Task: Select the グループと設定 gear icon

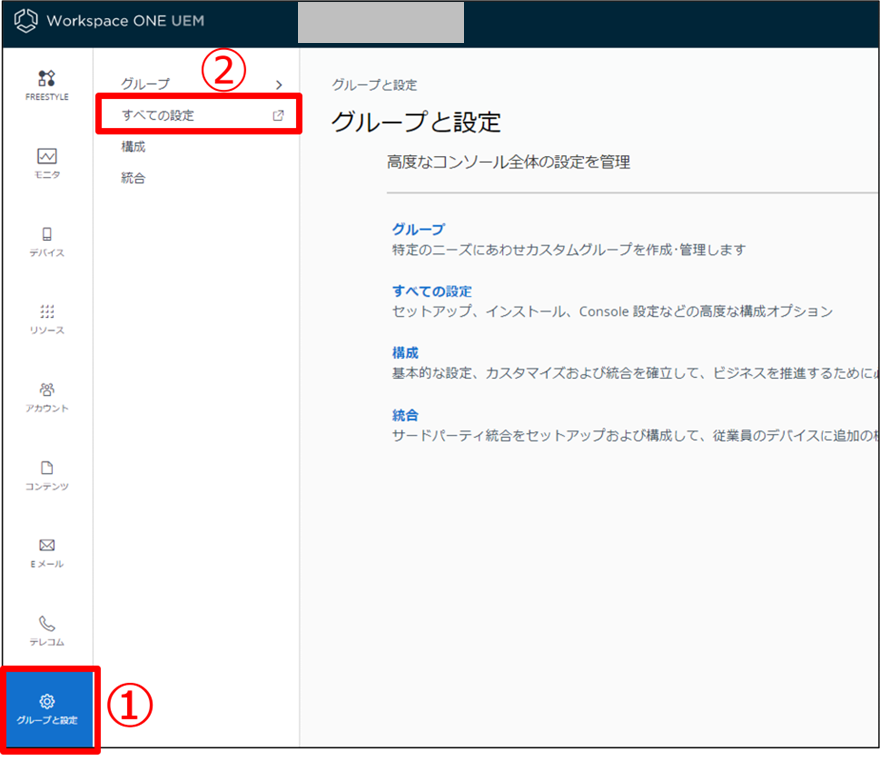Action: 47,701
